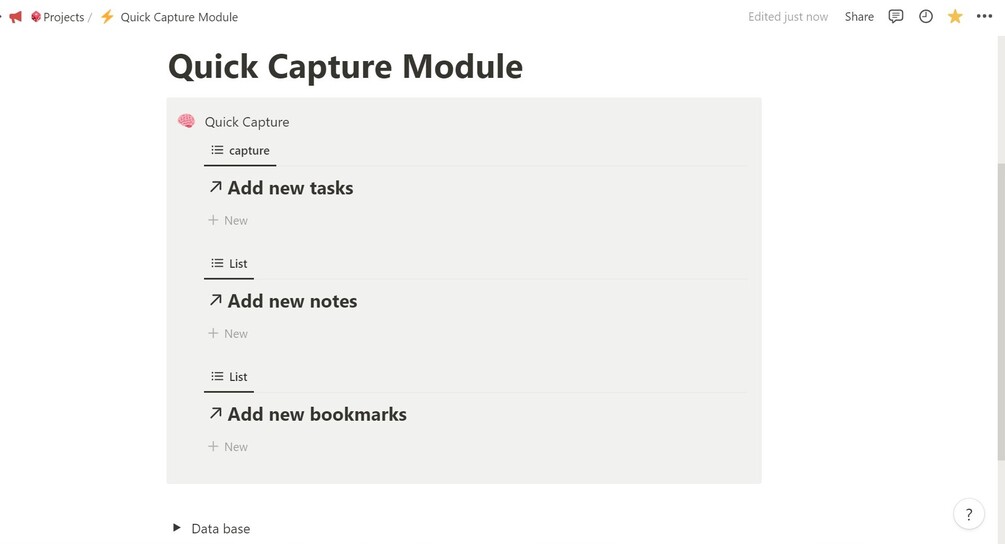This screenshot has height=544, width=1005.
Task: Toggle the favorite star icon
Action: coord(955,17)
